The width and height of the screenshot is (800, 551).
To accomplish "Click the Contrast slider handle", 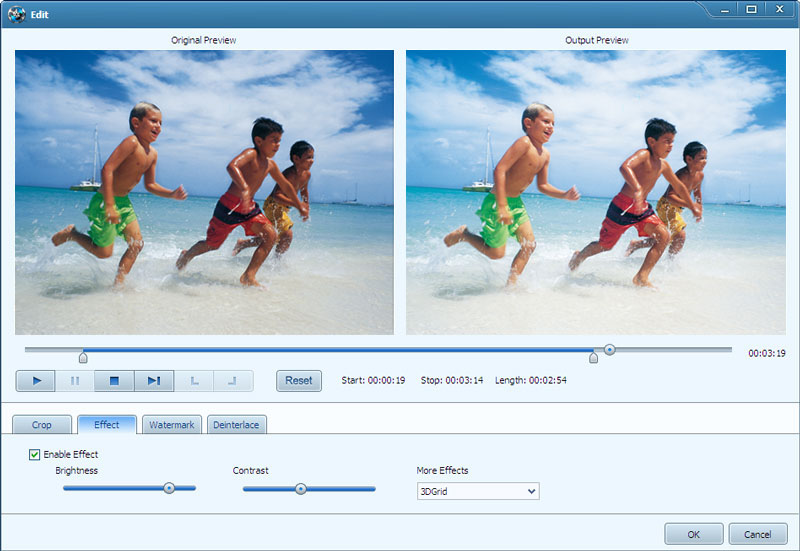I will point(300,489).
